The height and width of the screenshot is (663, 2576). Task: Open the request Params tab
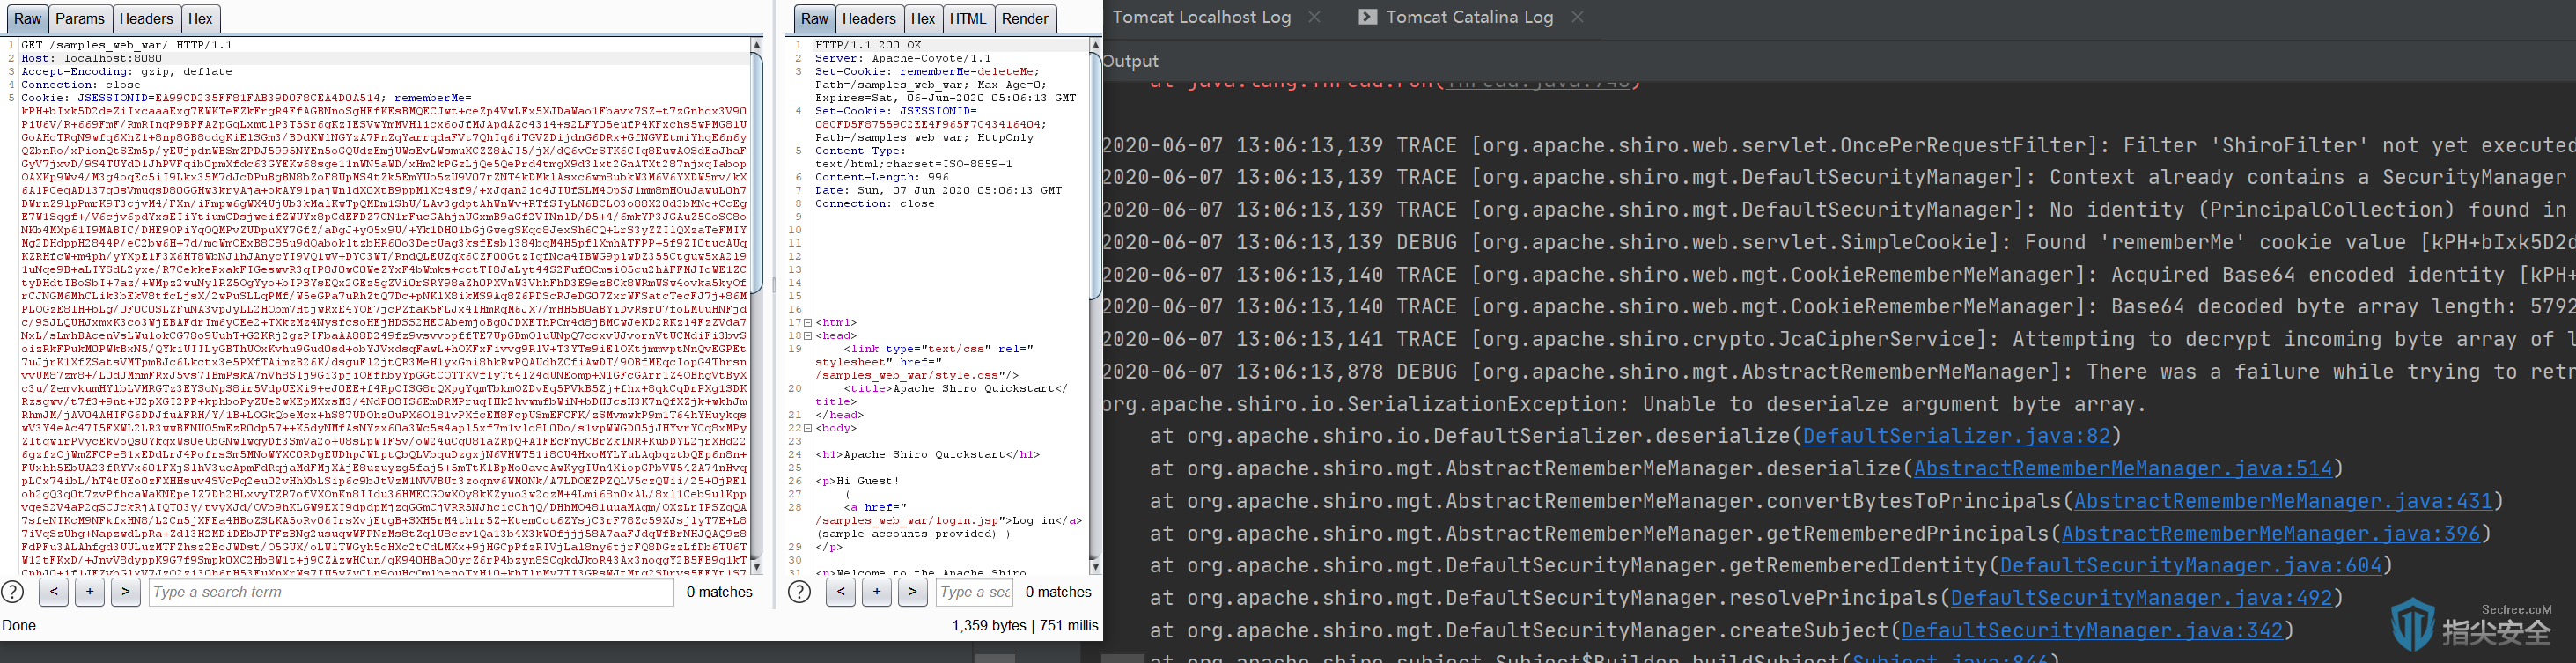pos(80,18)
